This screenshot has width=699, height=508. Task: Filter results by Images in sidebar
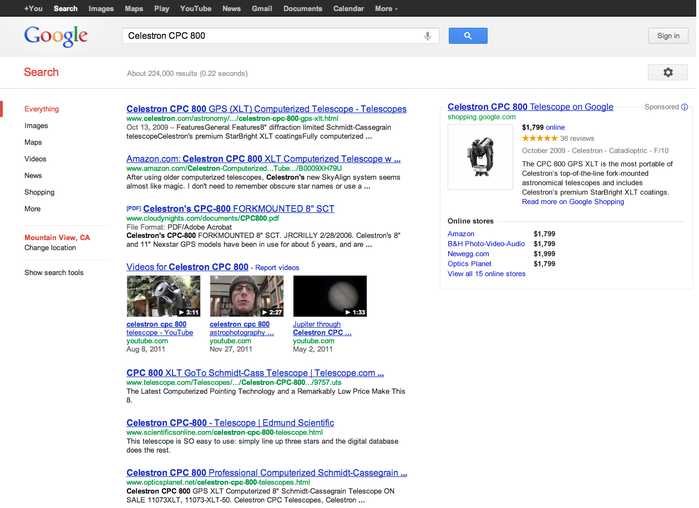(36, 126)
